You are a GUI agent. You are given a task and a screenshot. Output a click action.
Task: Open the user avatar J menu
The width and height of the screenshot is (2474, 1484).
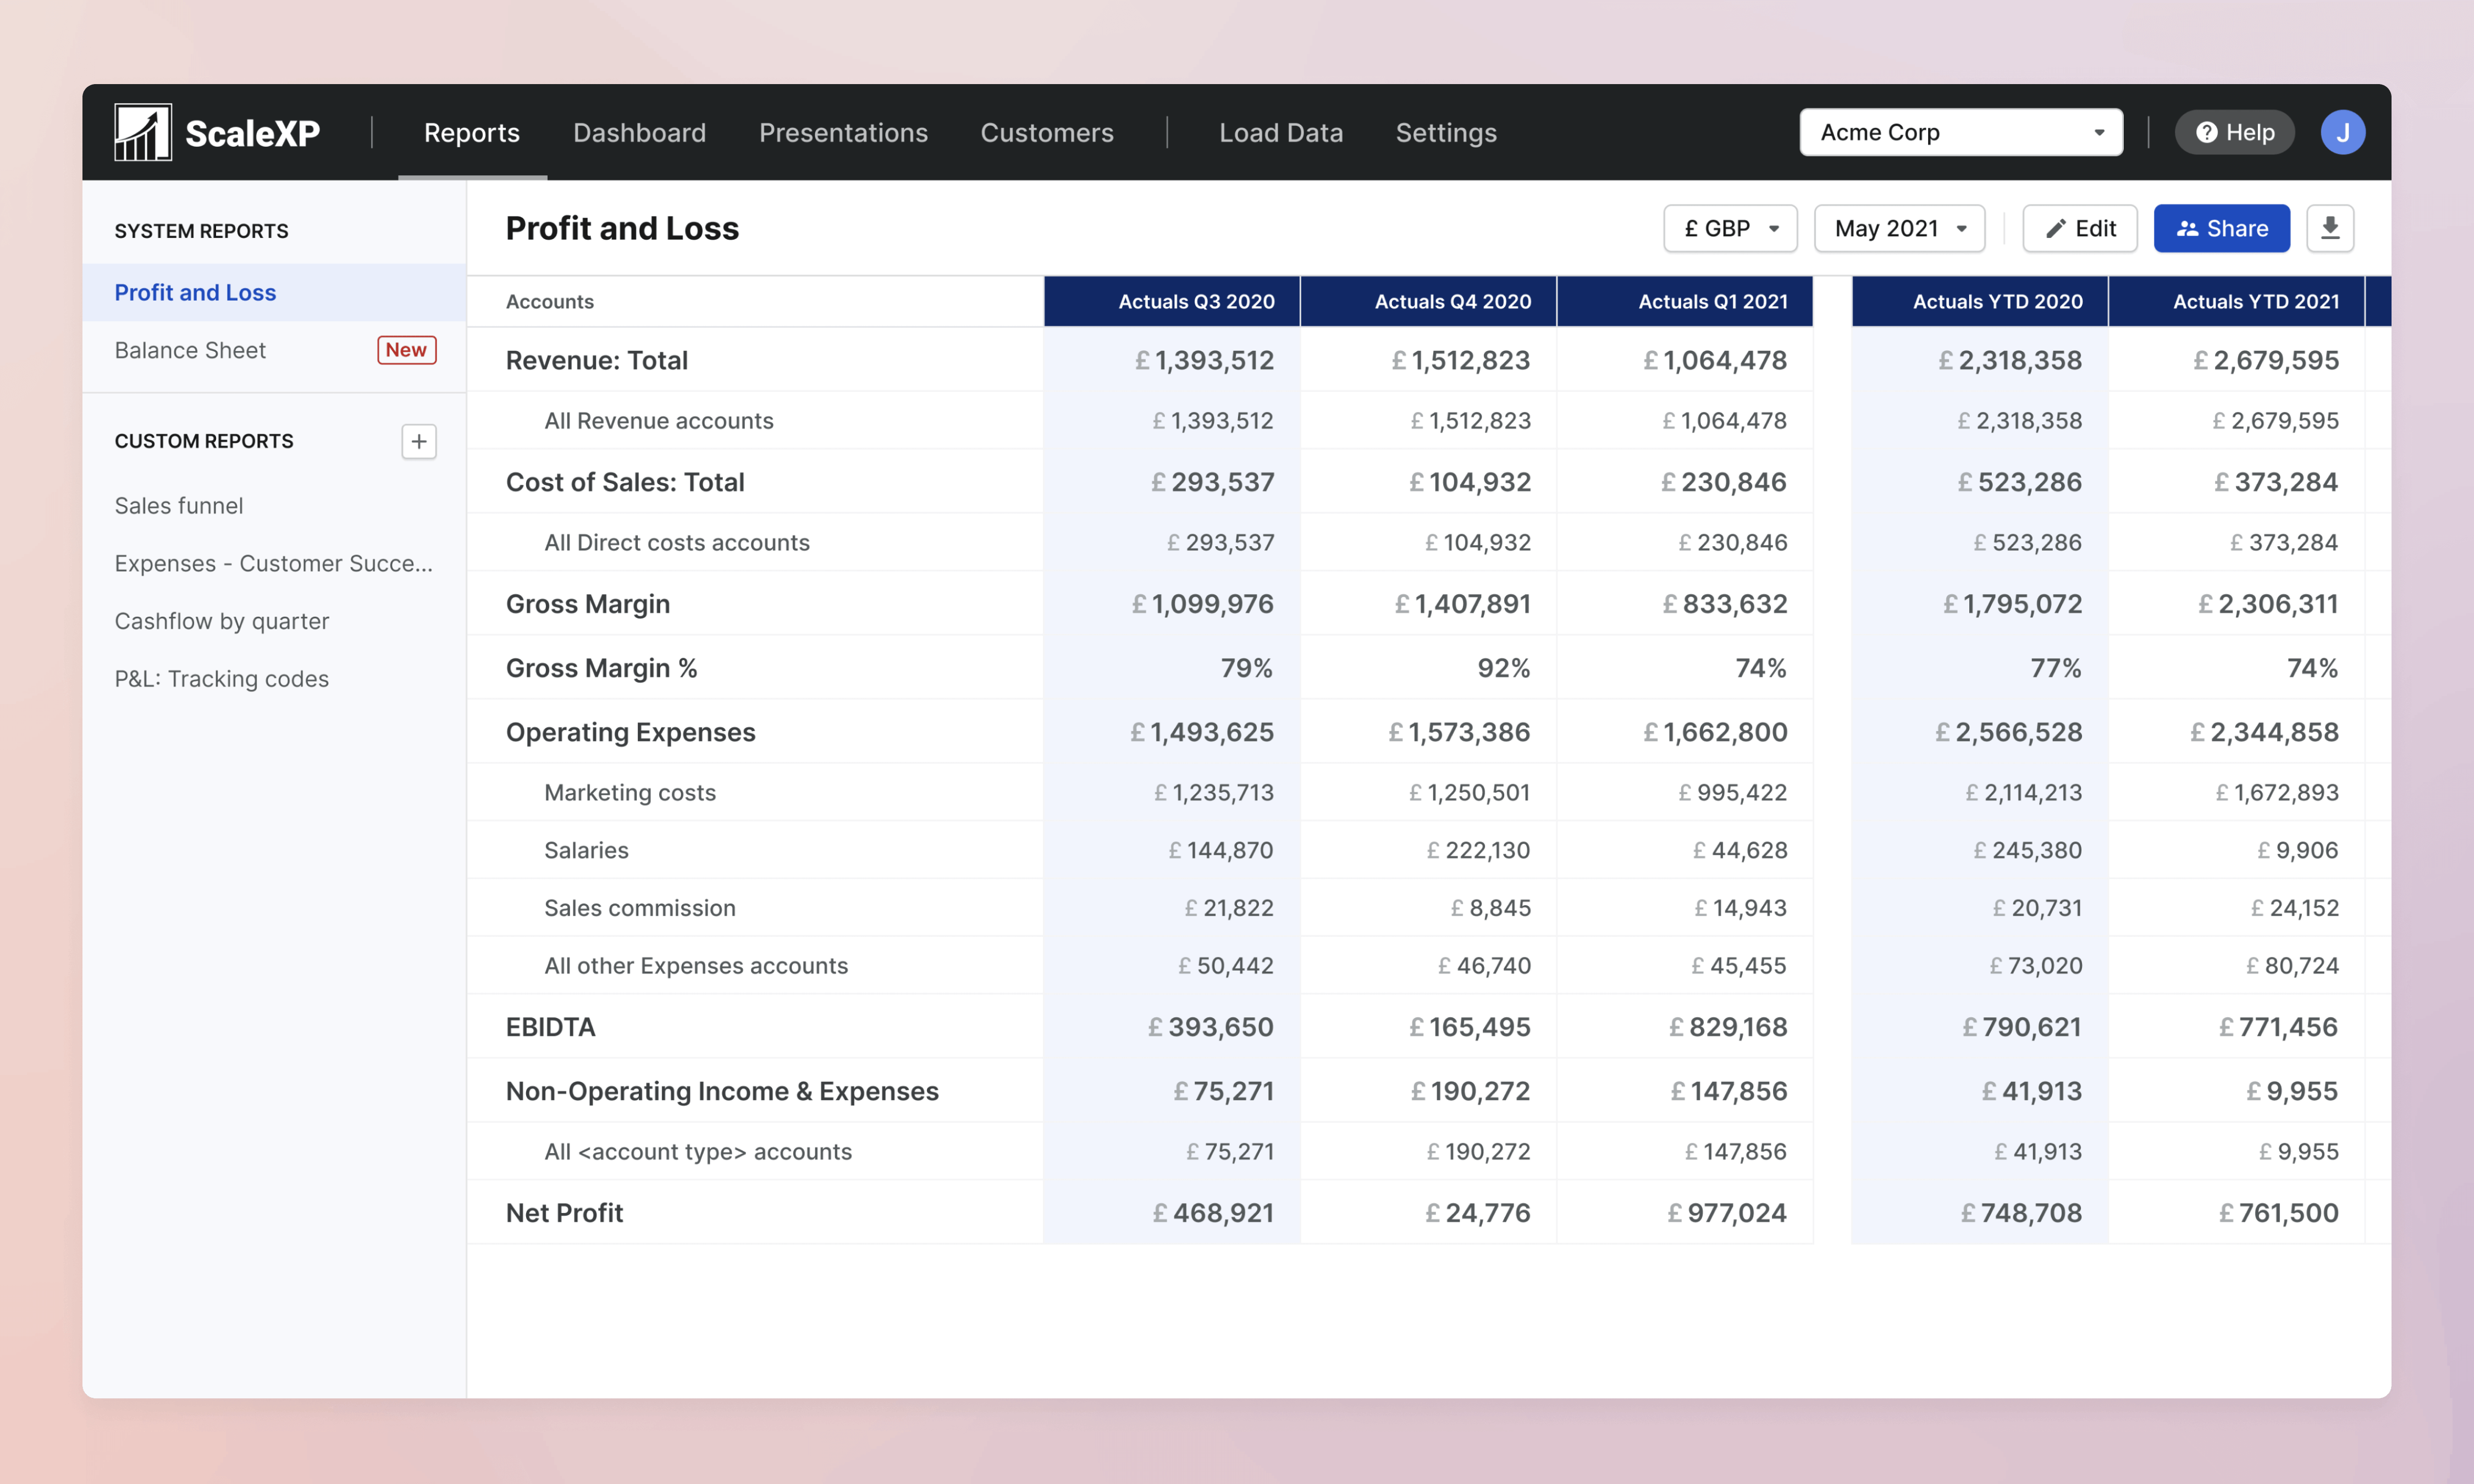(x=2342, y=132)
